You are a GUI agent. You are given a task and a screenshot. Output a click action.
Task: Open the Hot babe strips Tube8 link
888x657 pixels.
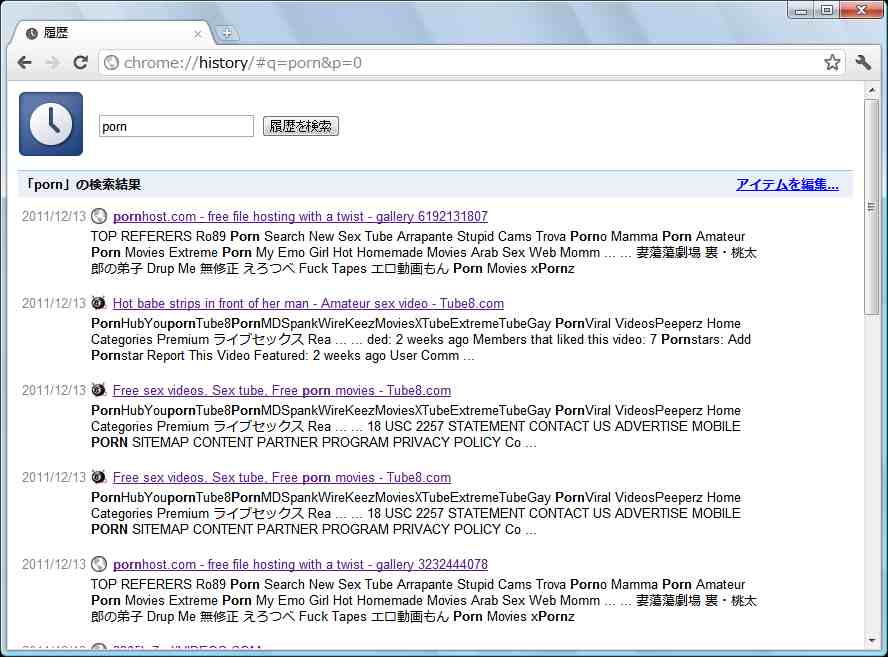tap(308, 304)
